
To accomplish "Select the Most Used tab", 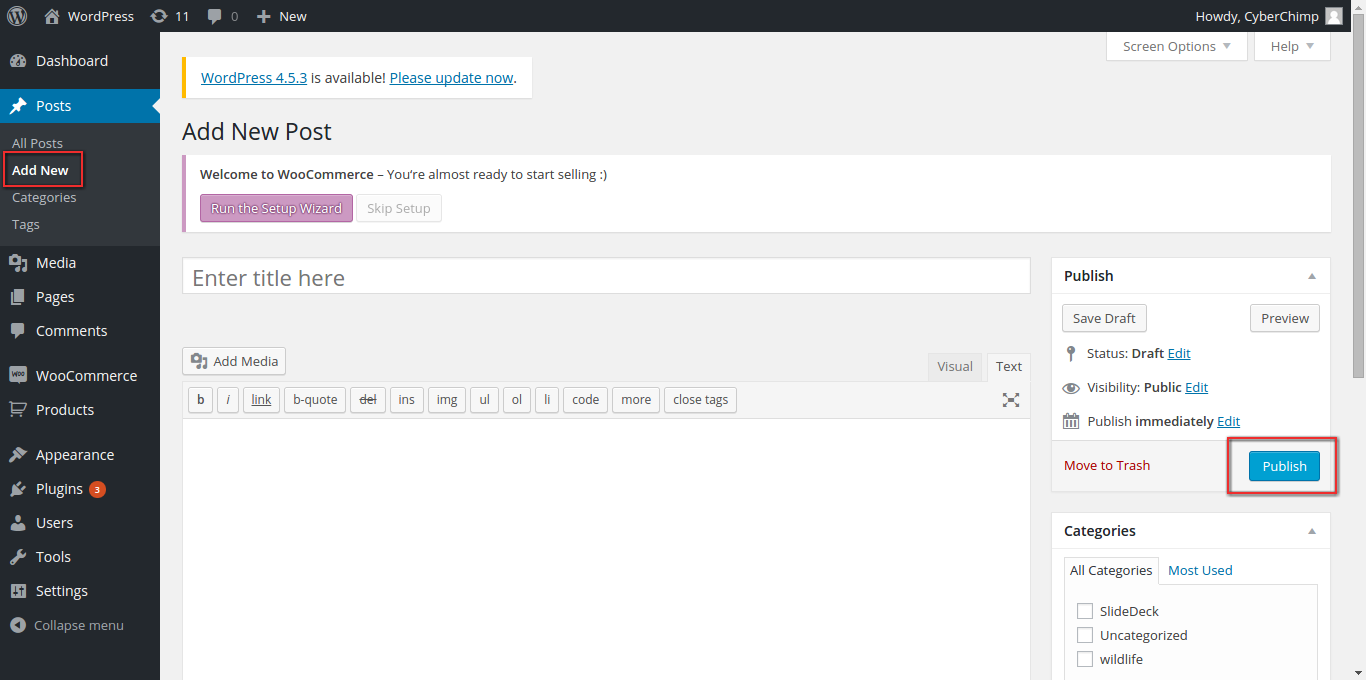I will (1200, 570).
